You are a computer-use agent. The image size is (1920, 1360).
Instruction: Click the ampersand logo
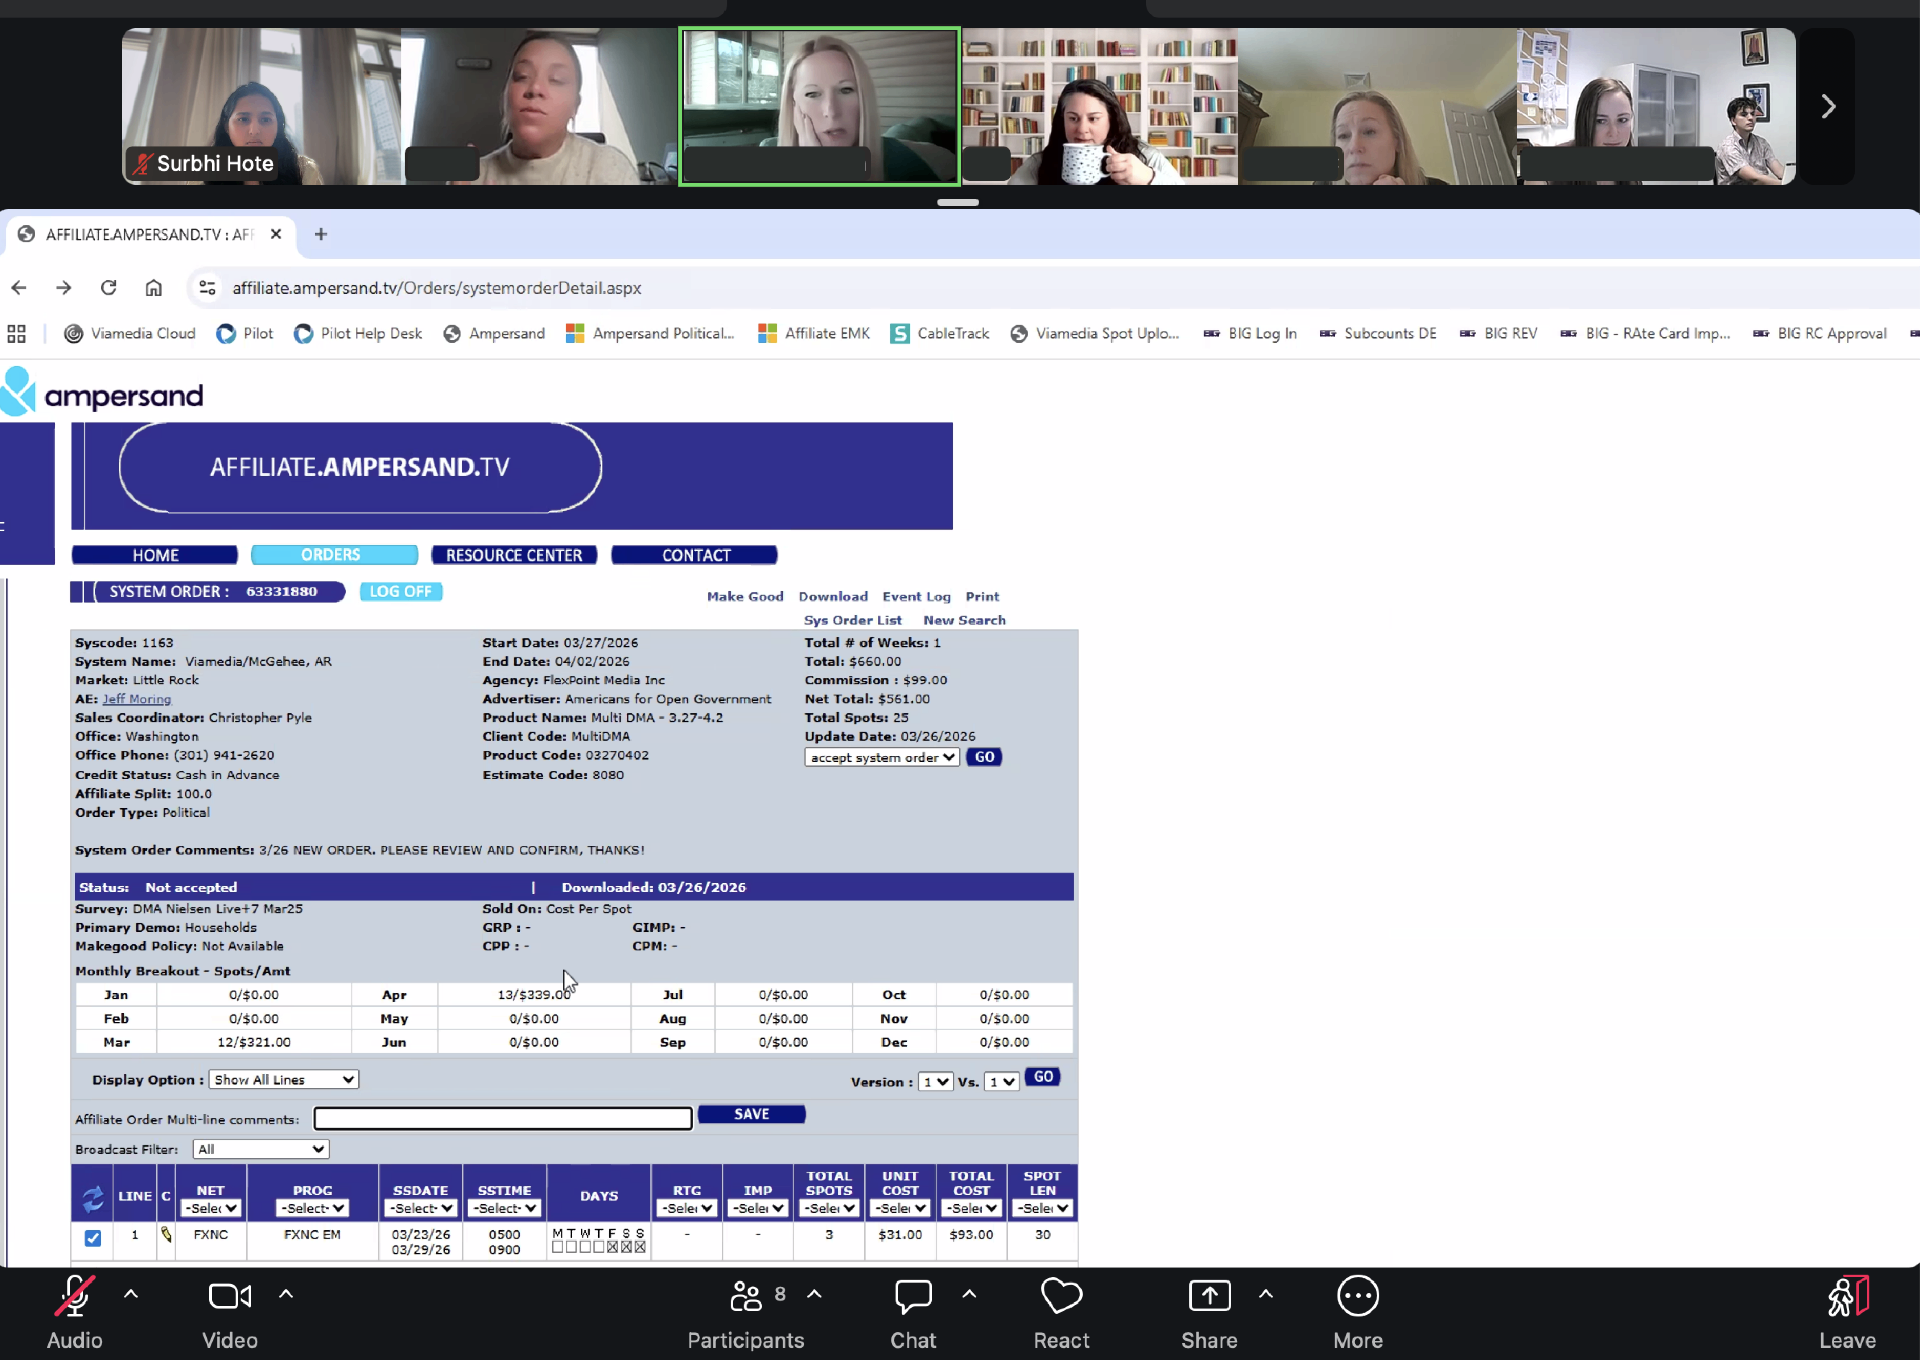[102, 392]
